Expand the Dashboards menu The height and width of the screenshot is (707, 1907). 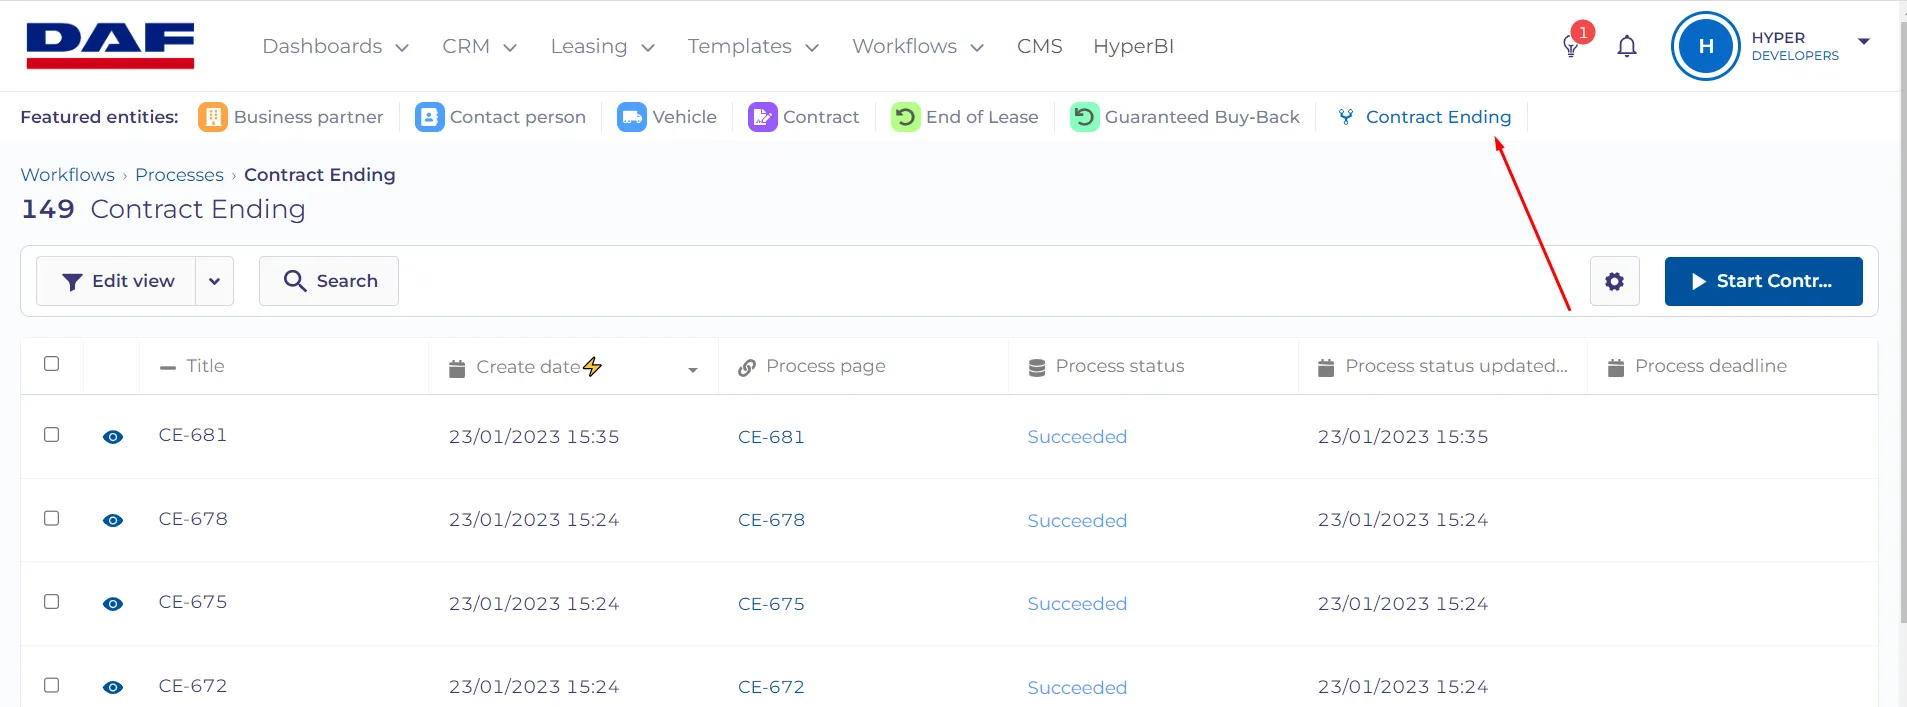pyautogui.click(x=335, y=46)
